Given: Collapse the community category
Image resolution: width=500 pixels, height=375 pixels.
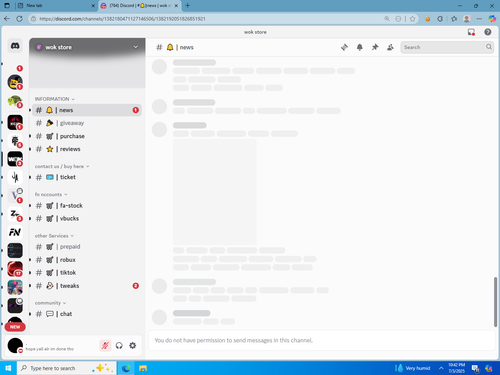Looking at the screenshot, I should pos(50,303).
